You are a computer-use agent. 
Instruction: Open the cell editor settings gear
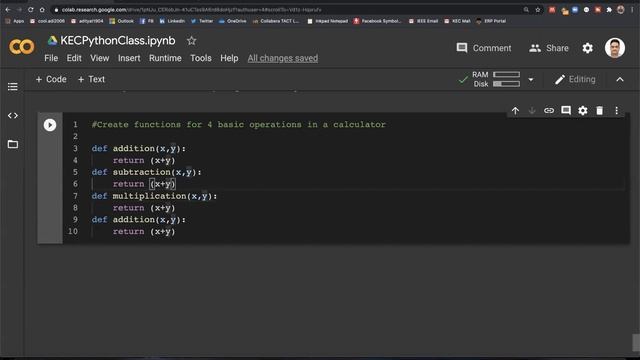tap(583, 111)
